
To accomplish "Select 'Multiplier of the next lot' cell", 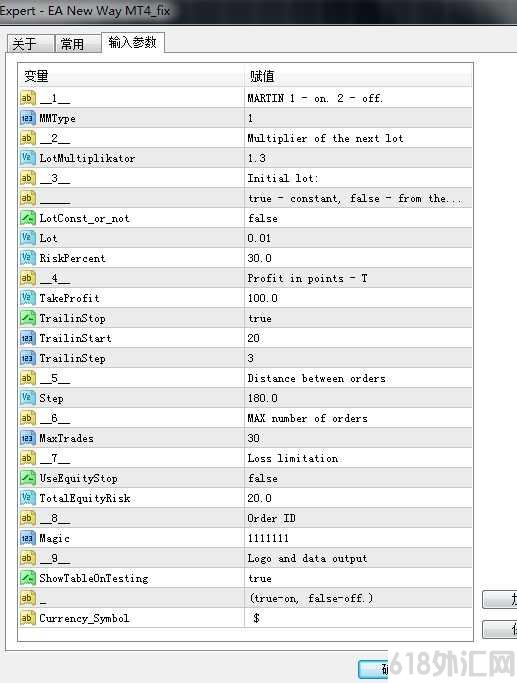I will (358, 138).
